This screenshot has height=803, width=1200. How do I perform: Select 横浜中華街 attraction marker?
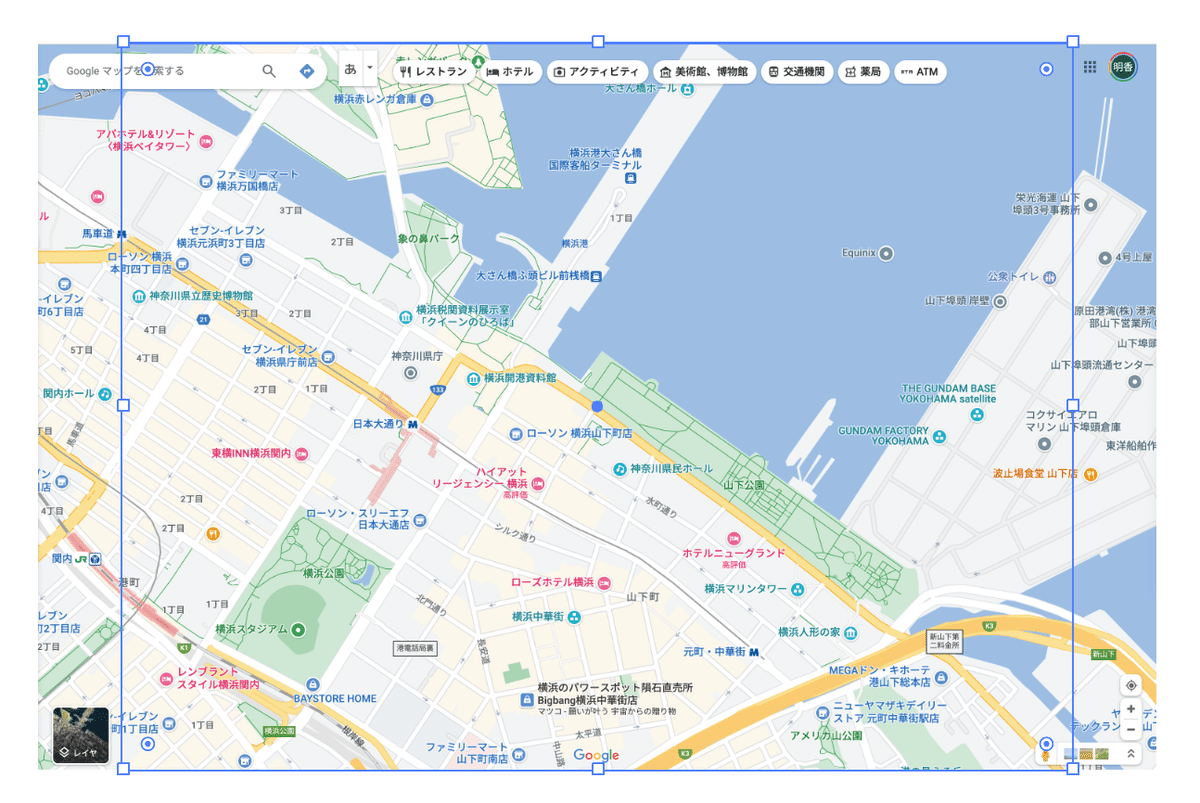(x=575, y=617)
